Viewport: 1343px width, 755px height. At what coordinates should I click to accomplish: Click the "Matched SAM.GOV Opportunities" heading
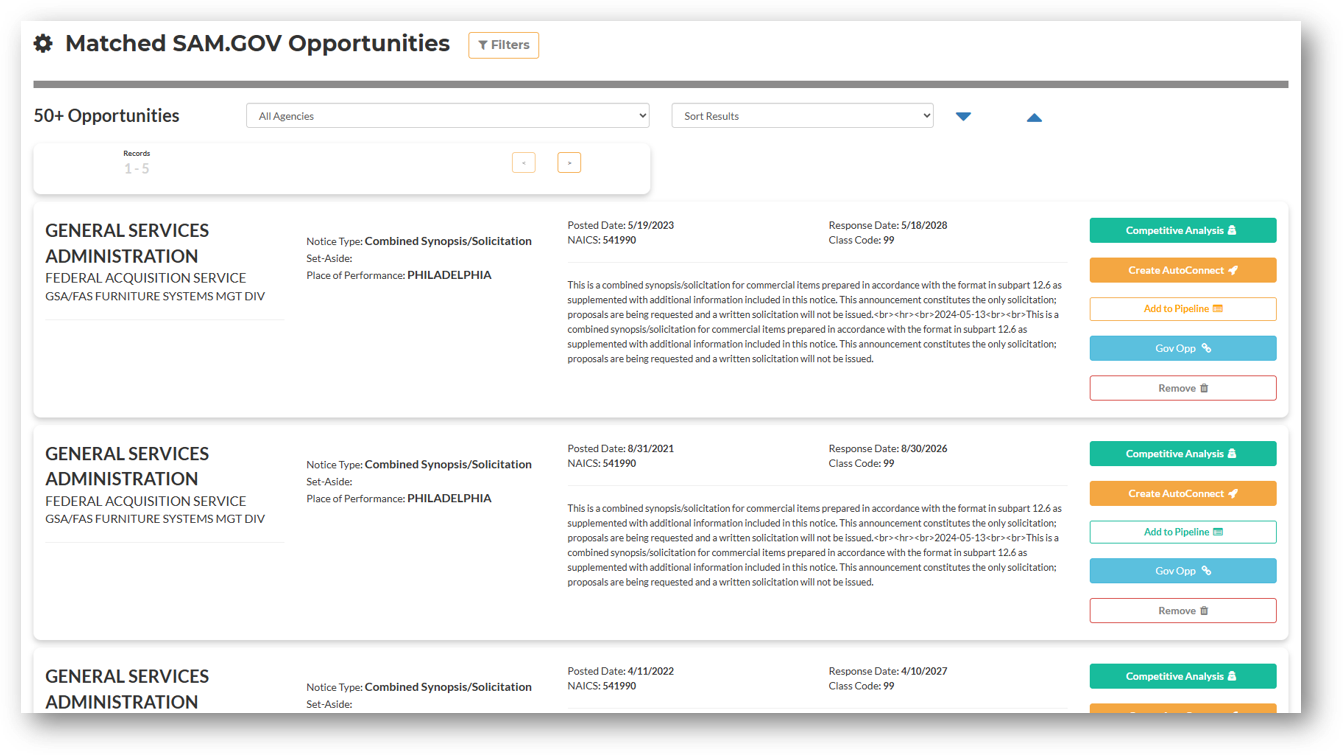tap(257, 44)
